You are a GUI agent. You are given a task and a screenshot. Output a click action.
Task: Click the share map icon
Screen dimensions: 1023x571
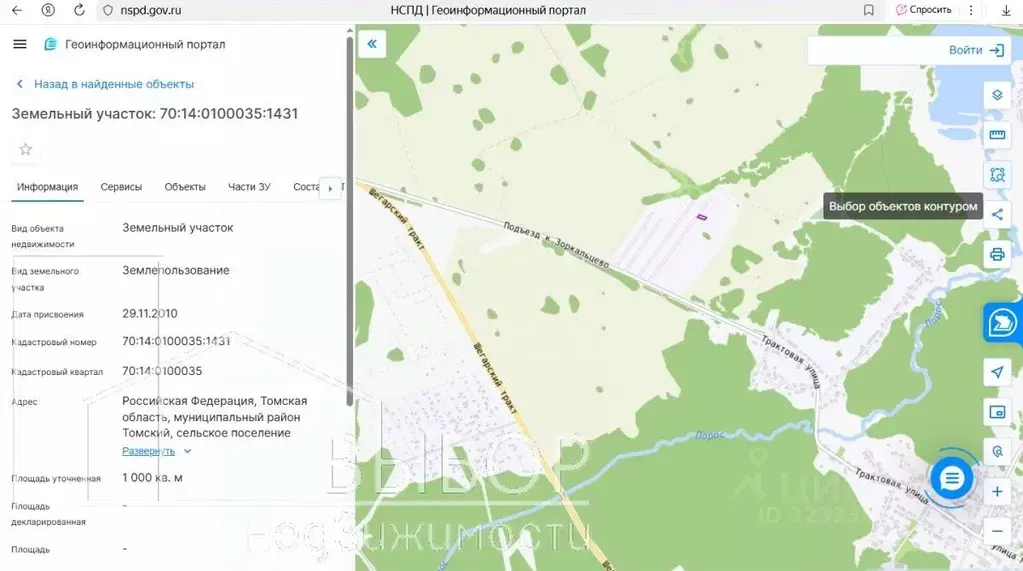(996, 213)
